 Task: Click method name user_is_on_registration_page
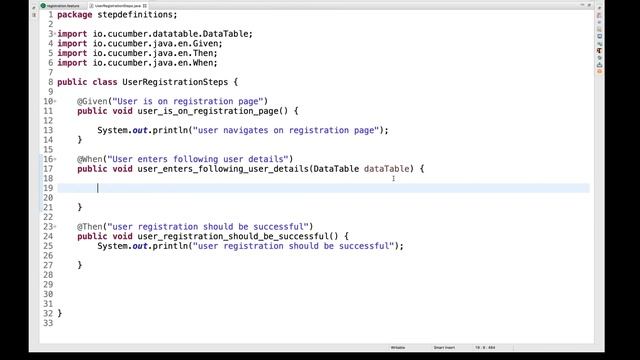(x=210, y=111)
